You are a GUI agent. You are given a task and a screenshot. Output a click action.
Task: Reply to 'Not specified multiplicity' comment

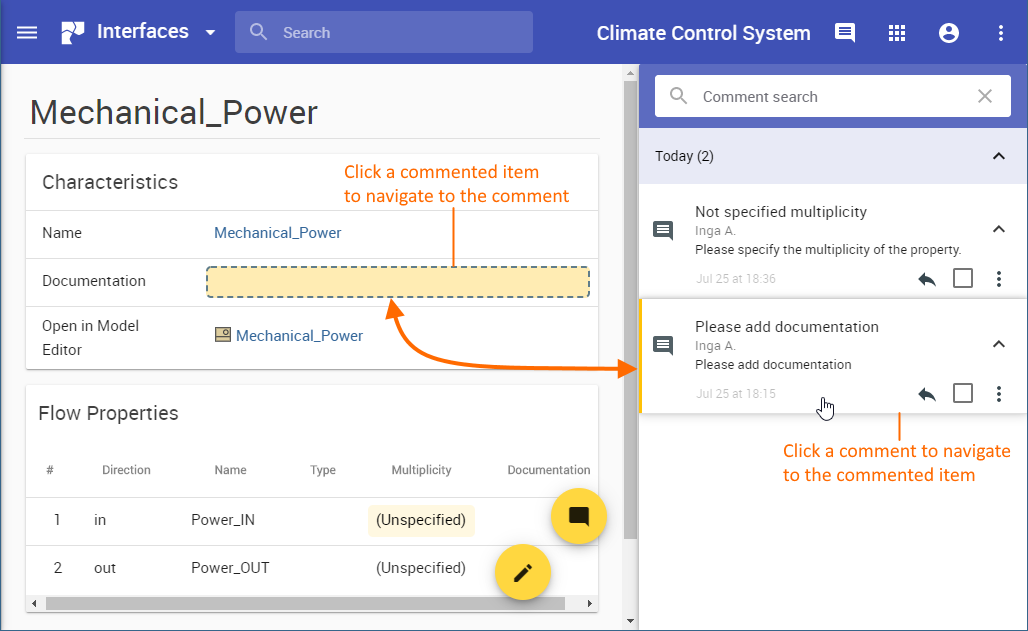tap(927, 279)
